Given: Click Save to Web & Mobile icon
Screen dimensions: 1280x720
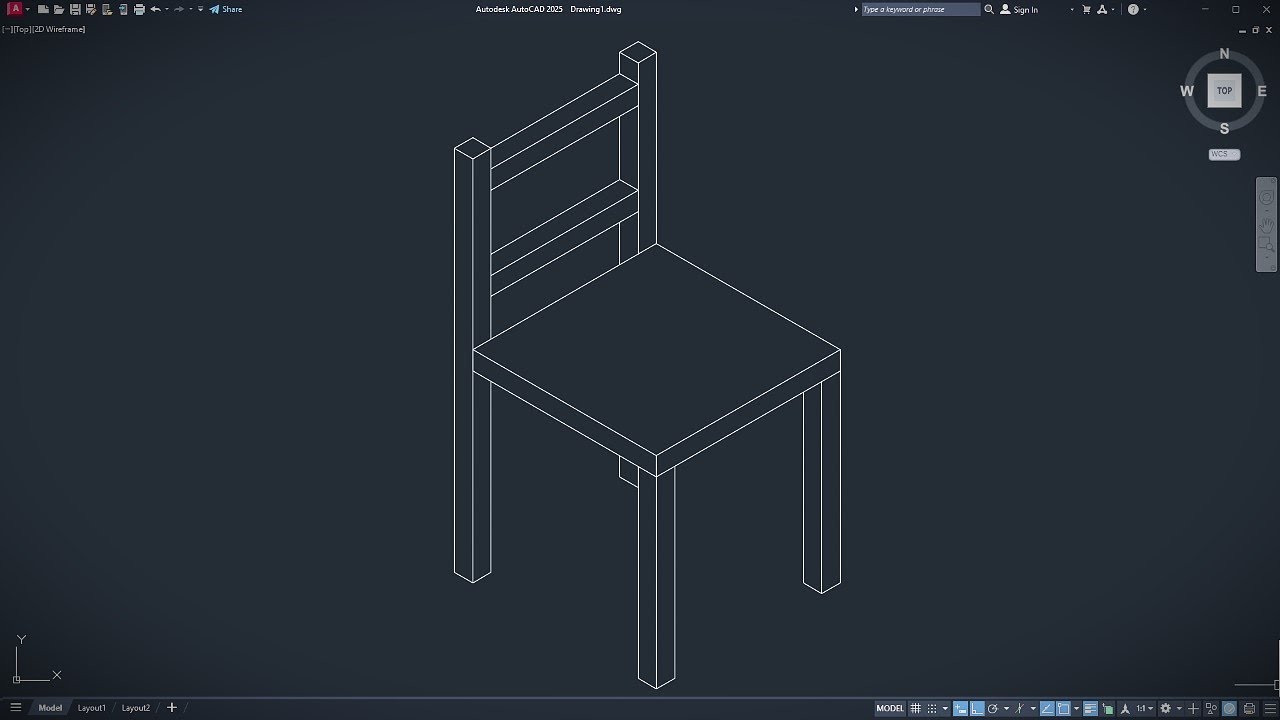Looking at the screenshot, I should tap(123, 9).
